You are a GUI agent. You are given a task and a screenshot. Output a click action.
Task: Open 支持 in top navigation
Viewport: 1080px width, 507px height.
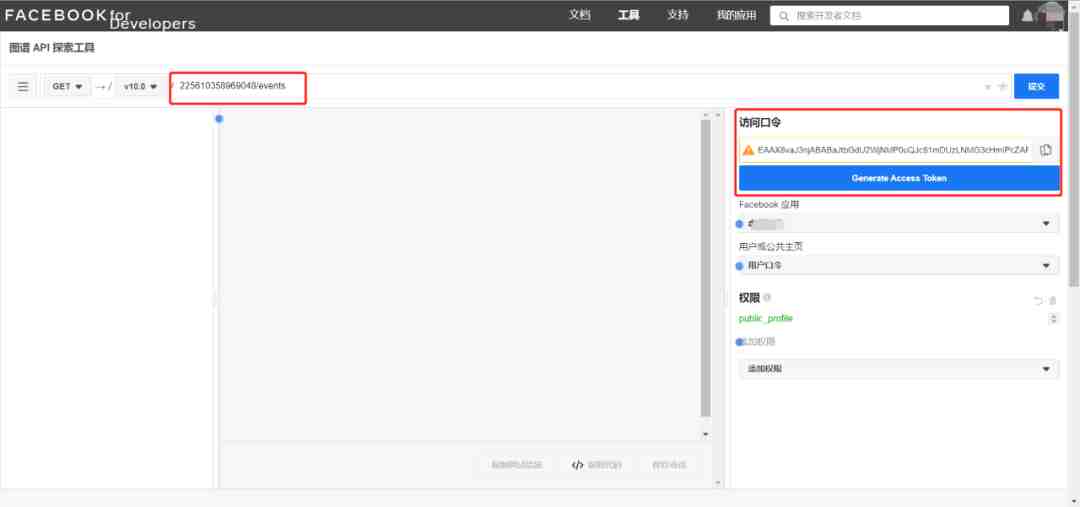coord(678,15)
